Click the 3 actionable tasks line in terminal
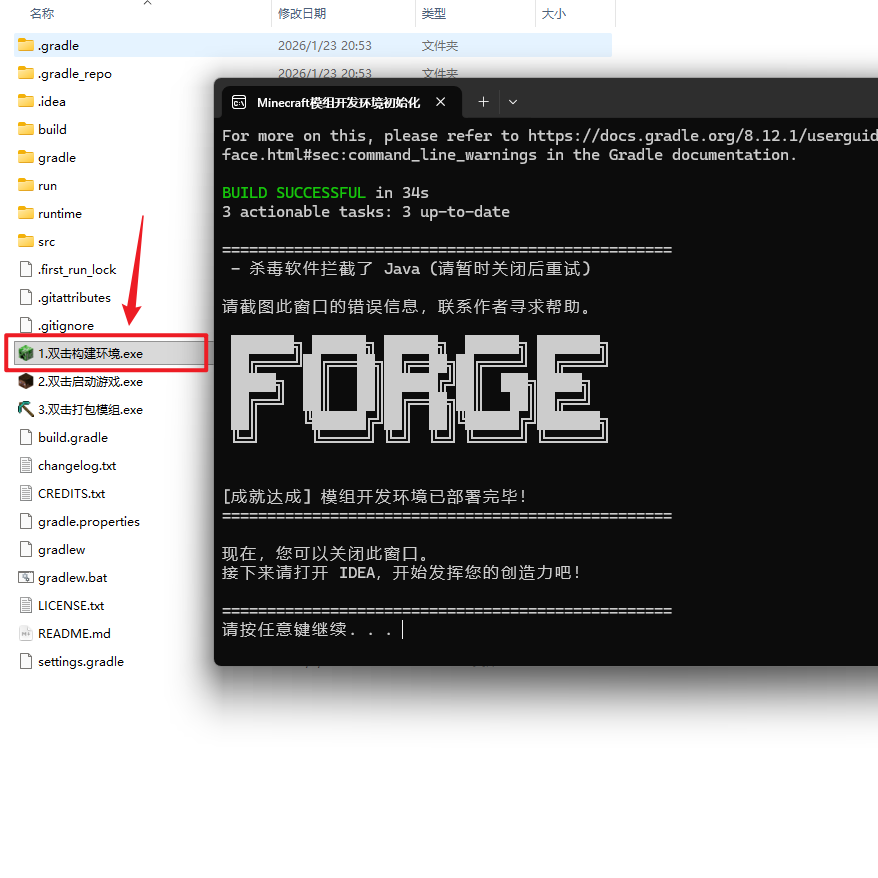This screenshot has height=878, width=878. tap(366, 212)
